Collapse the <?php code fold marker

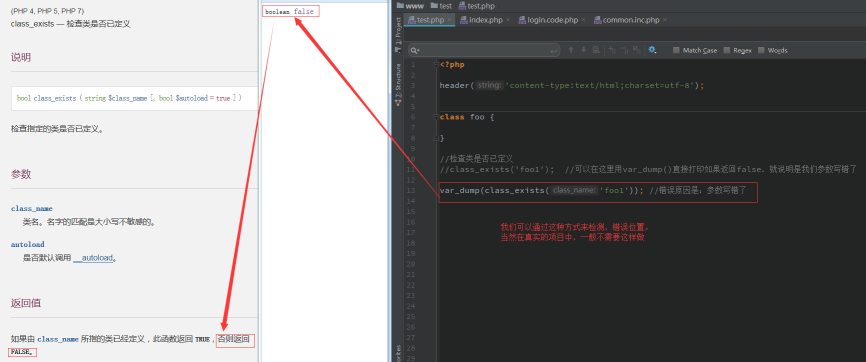[x=436, y=65]
